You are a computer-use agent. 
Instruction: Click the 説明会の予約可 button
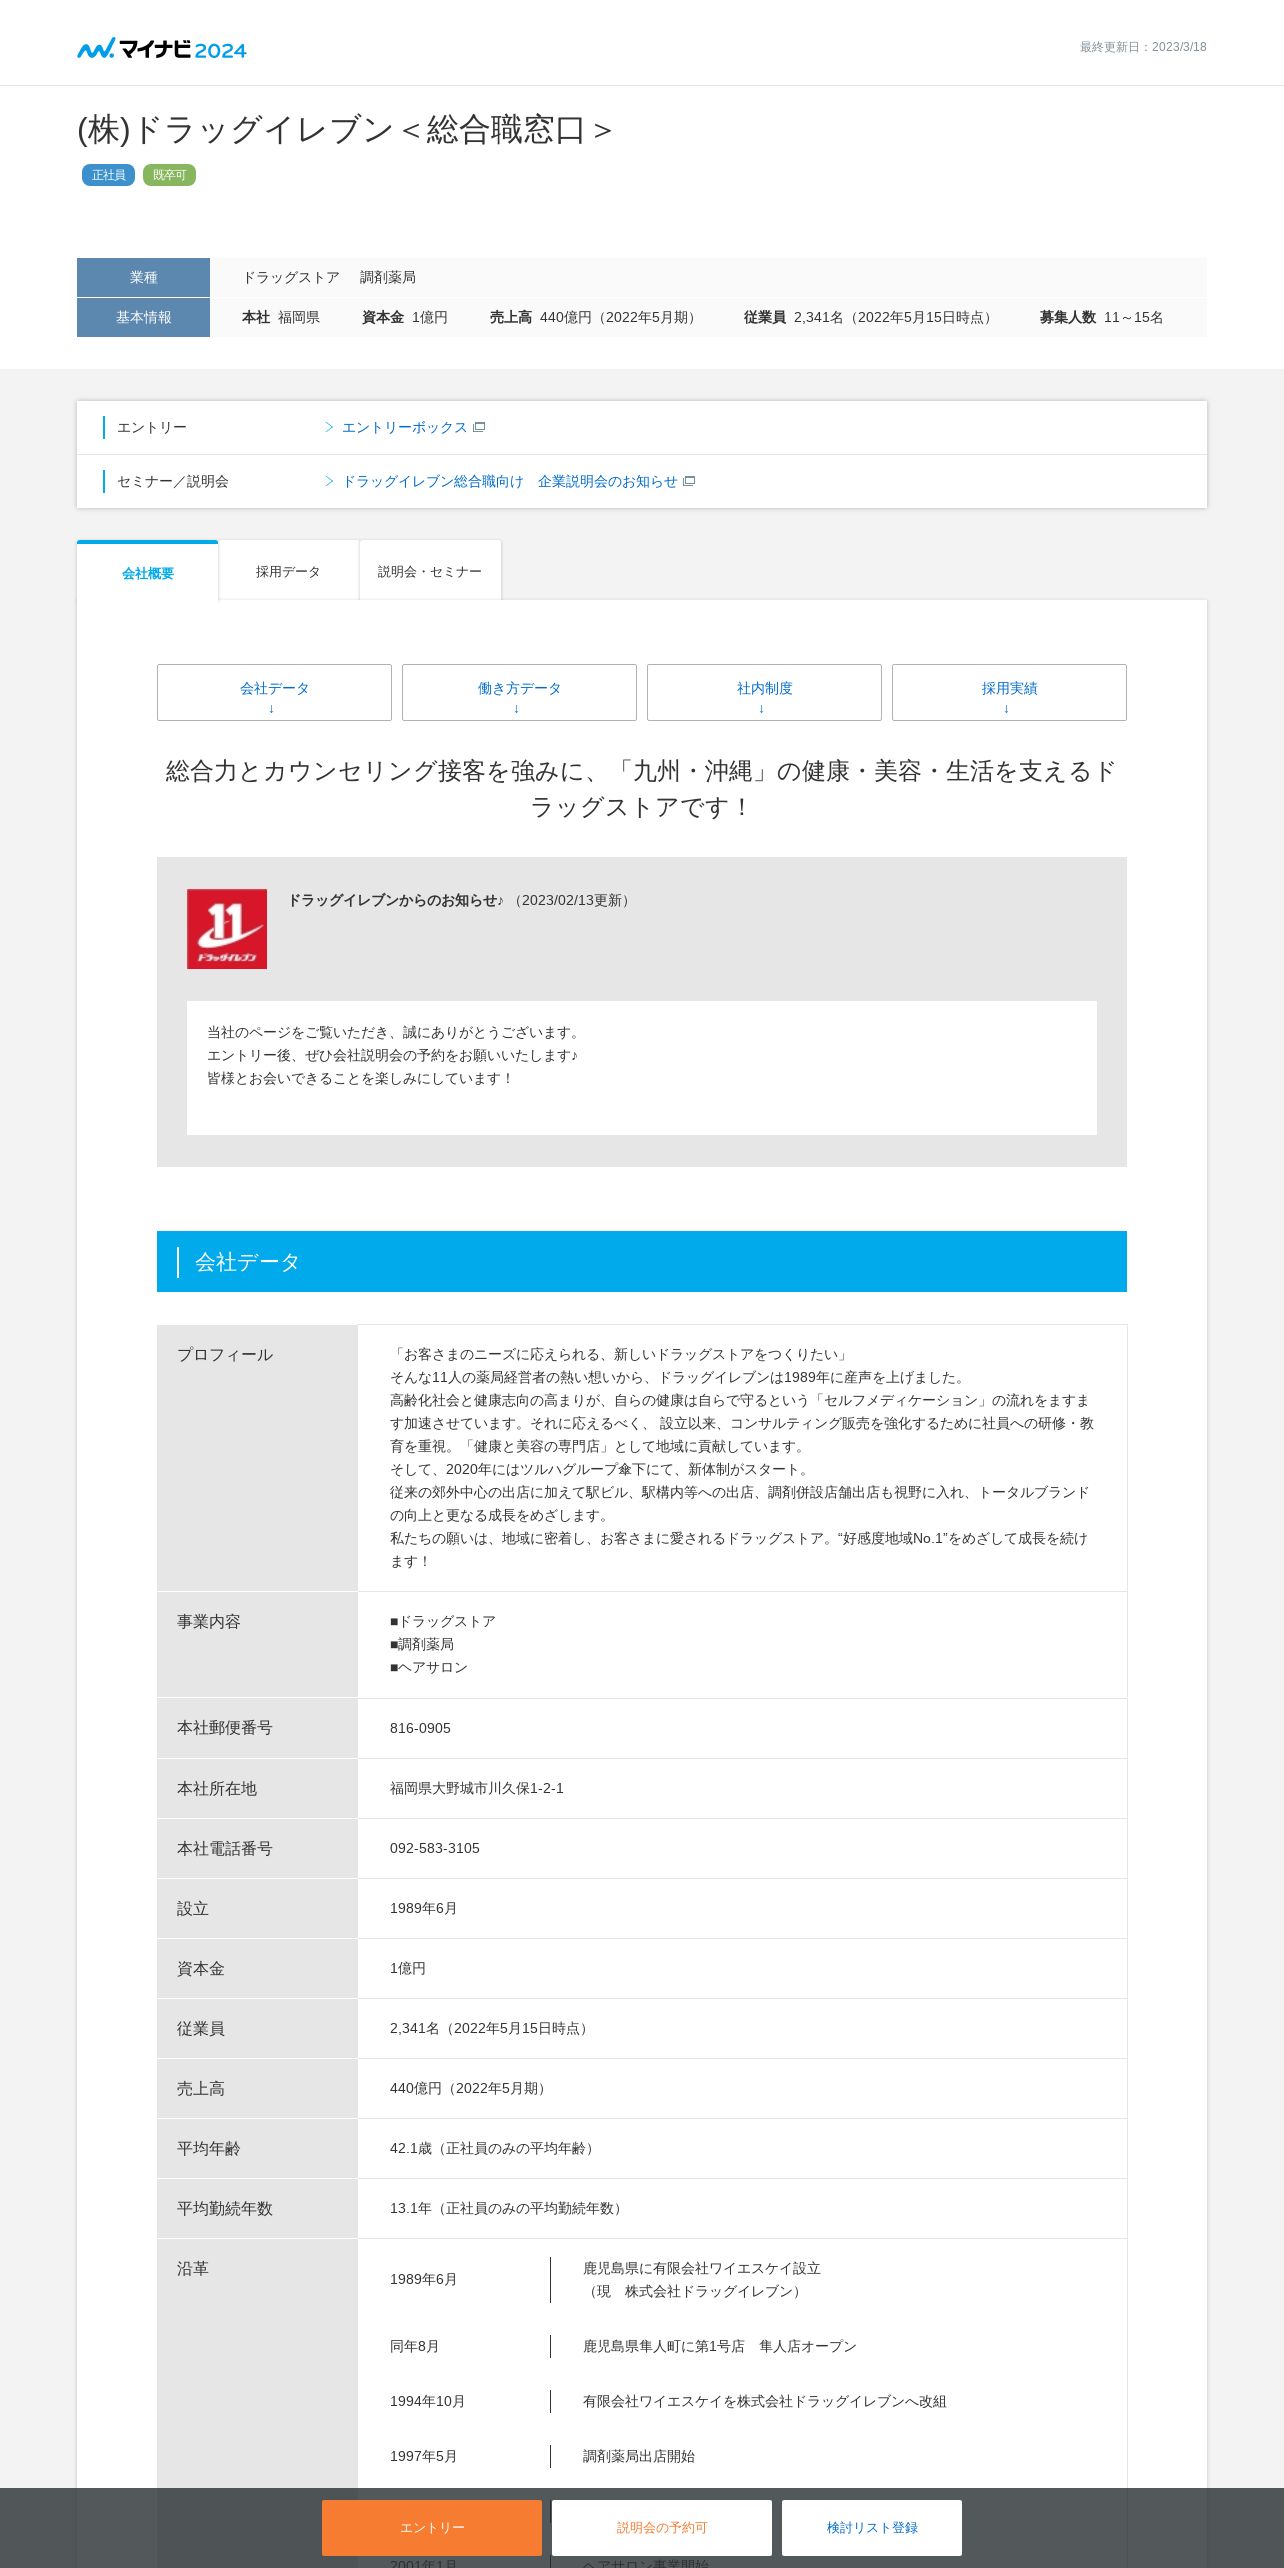[662, 2527]
